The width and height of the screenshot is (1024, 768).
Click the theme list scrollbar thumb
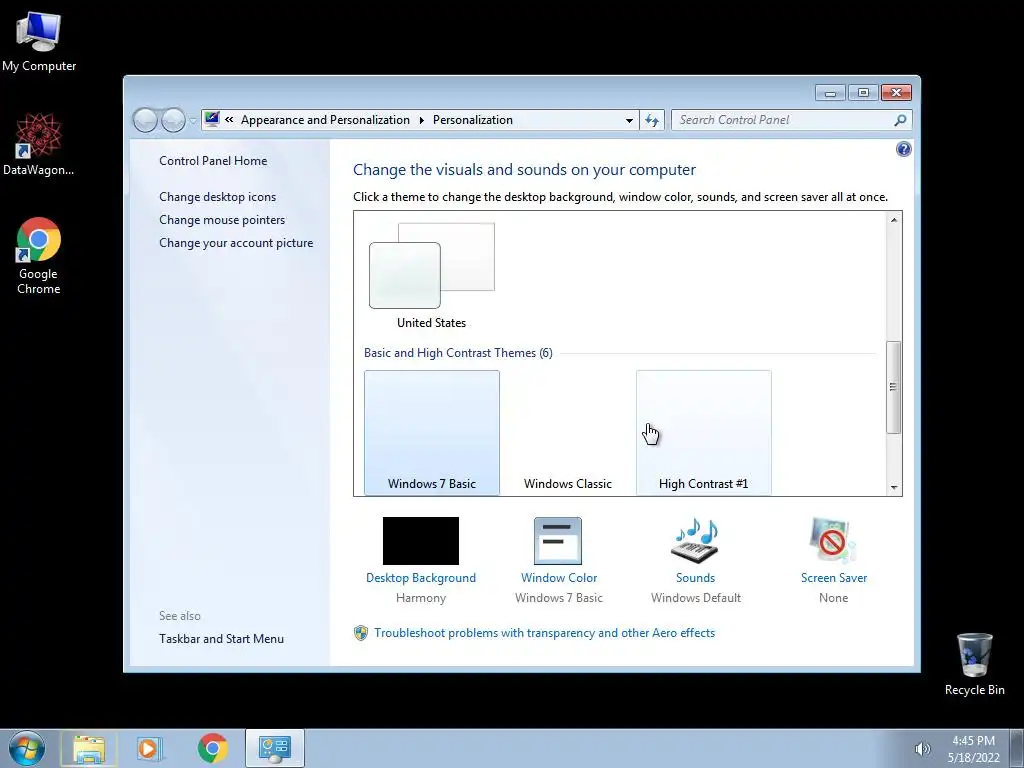pos(893,387)
